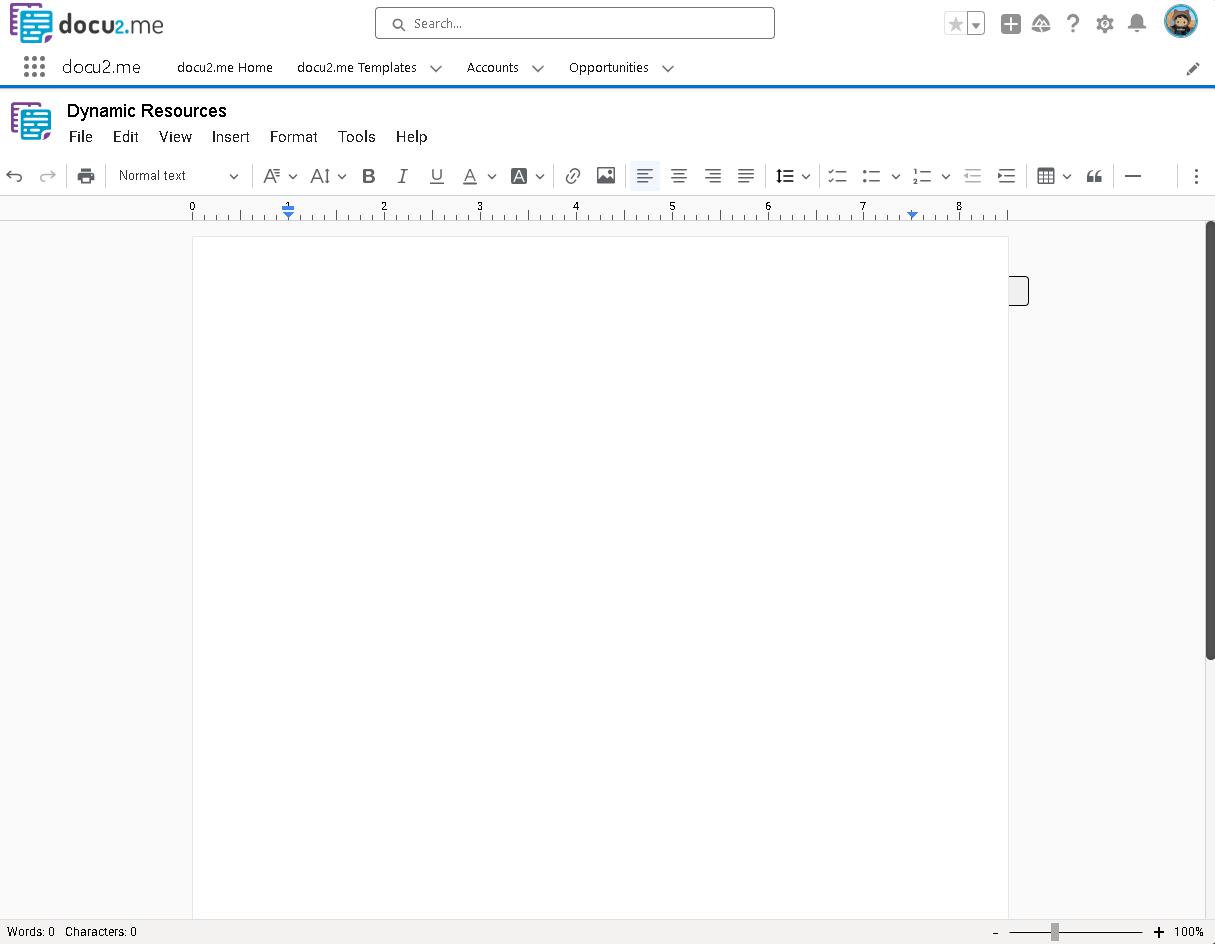Insert a numbered list

point(922,176)
